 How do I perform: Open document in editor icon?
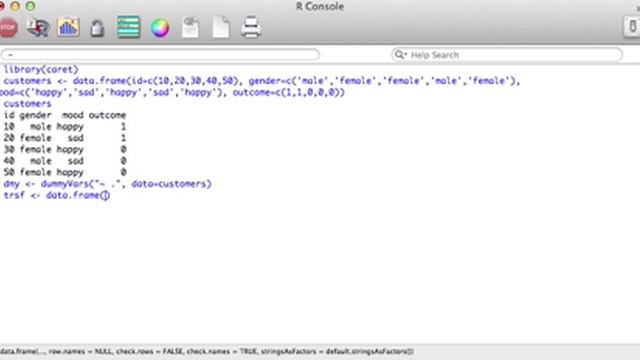(190, 27)
